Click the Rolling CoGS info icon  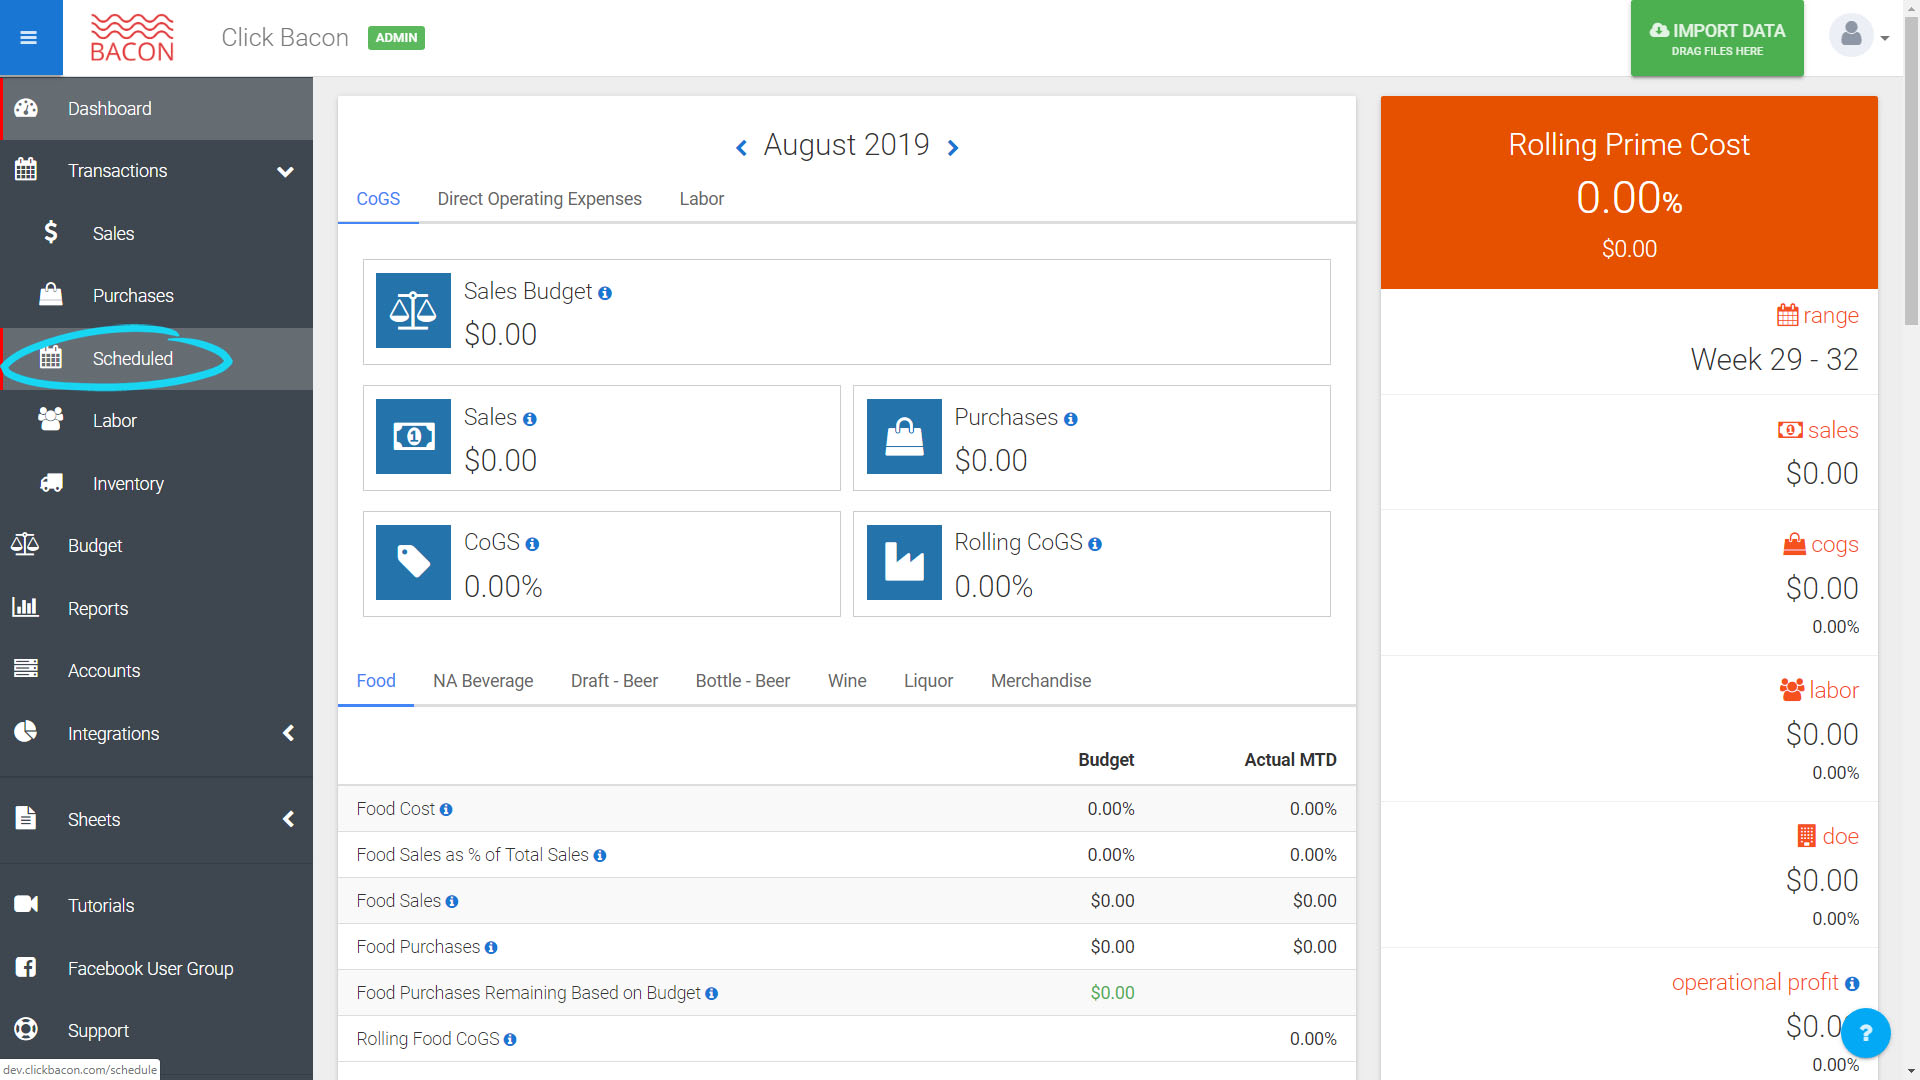point(1095,544)
